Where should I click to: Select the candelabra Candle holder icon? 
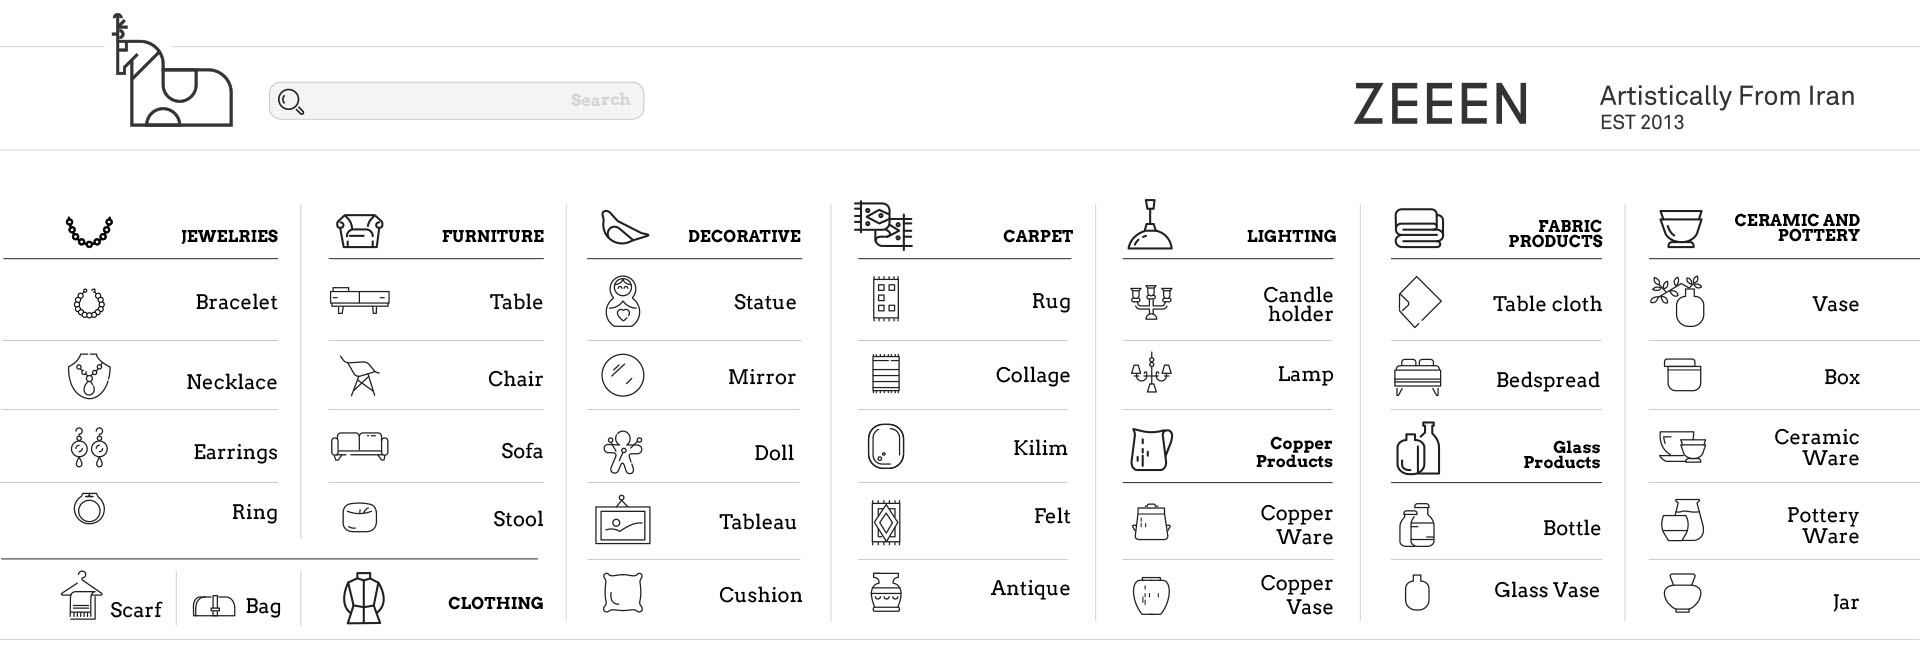pyautogui.click(x=1151, y=301)
